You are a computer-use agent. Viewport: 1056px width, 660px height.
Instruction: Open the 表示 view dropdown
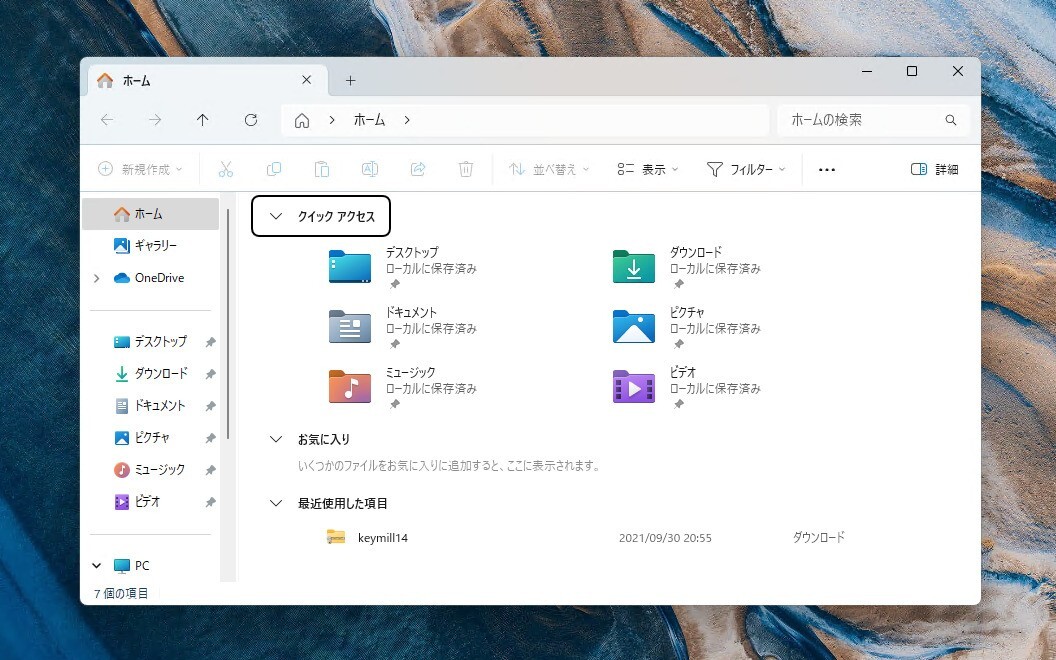click(648, 169)
